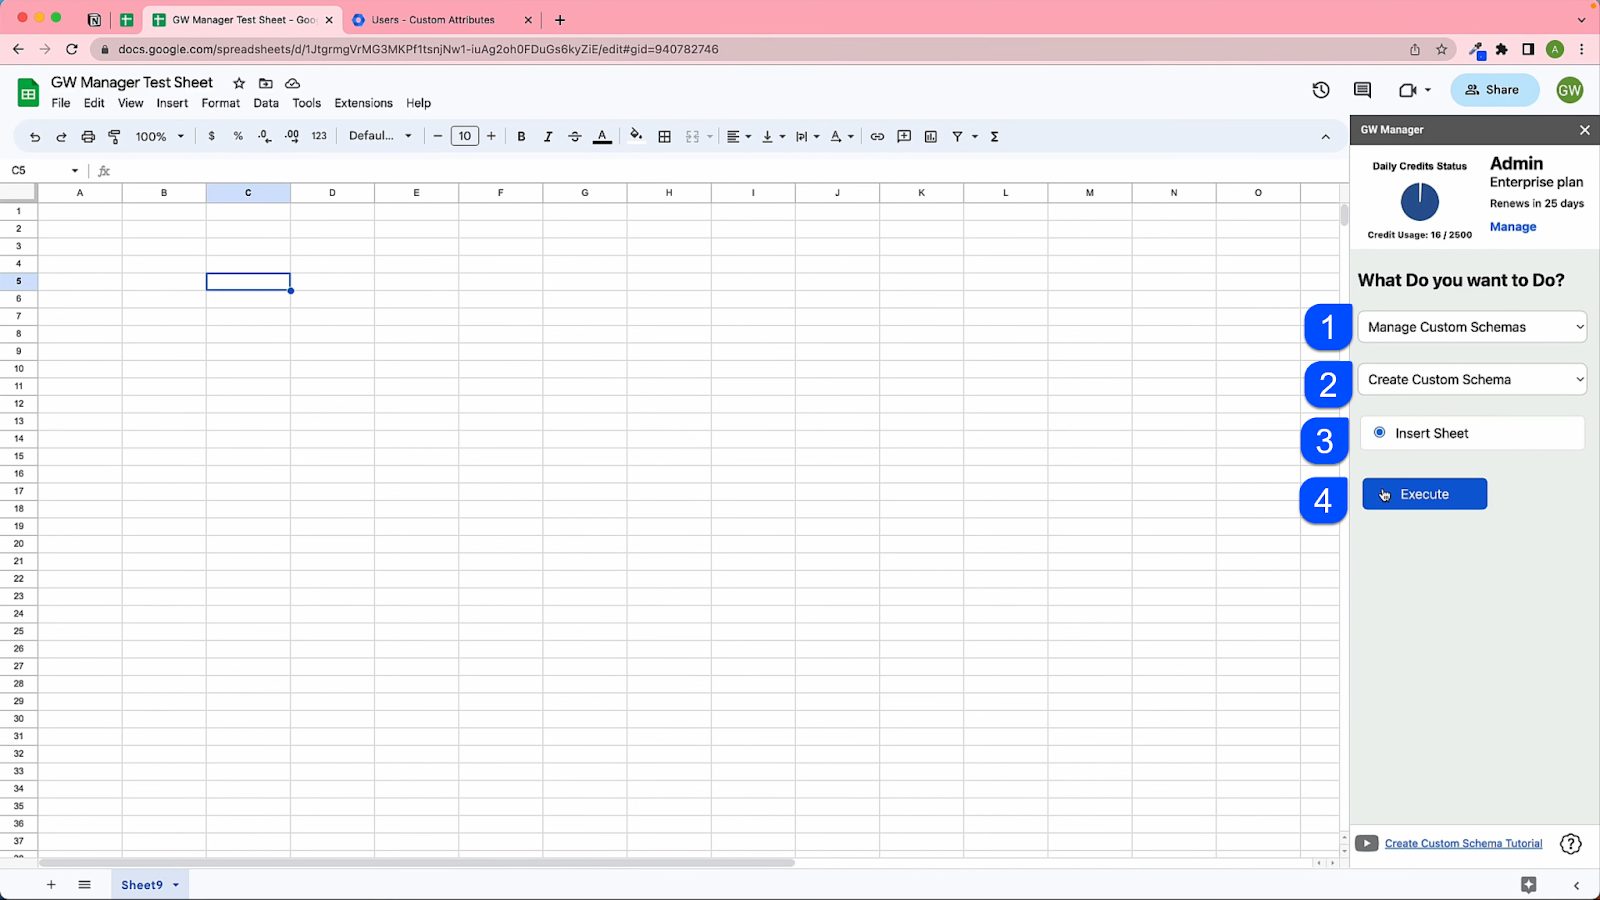Close the GW Manager sidebar
Viewport: 1600px width, 900px height.
click(x=1584, y=130)
